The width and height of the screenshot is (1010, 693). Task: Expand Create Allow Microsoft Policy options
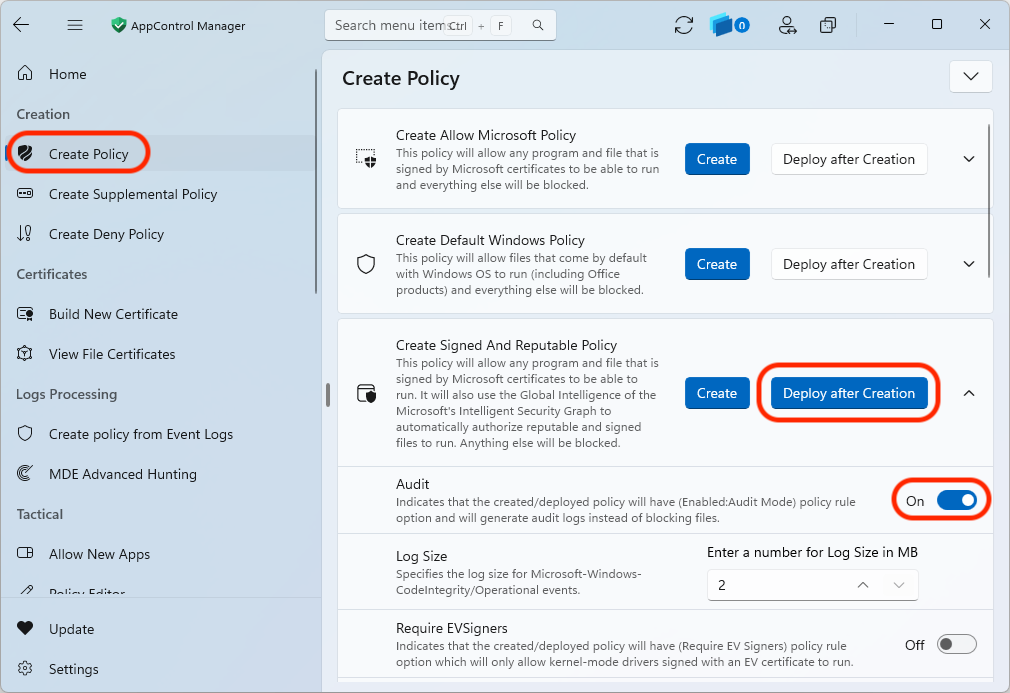pyautogui.click(x=969, y=159)
